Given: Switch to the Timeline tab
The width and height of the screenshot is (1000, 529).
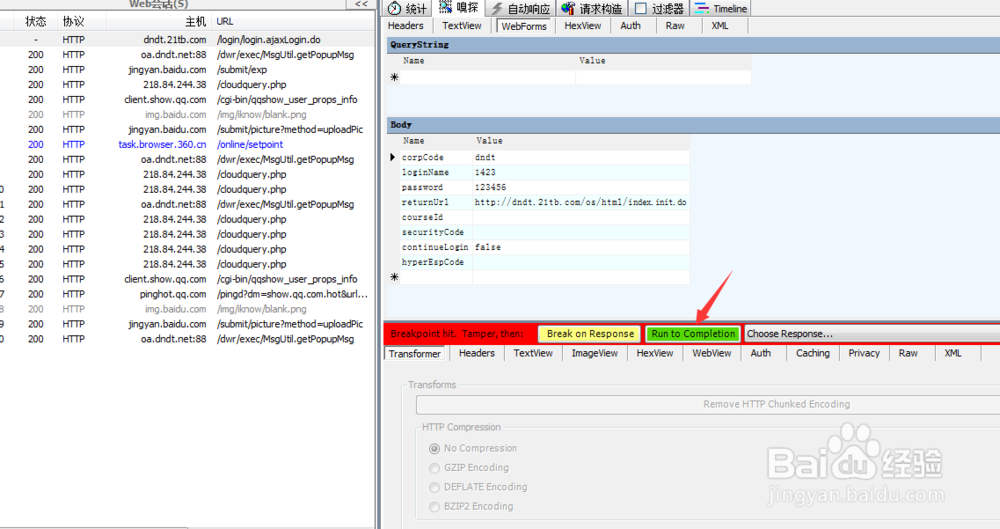Looking at the screenshot, I should coord(721,8).
